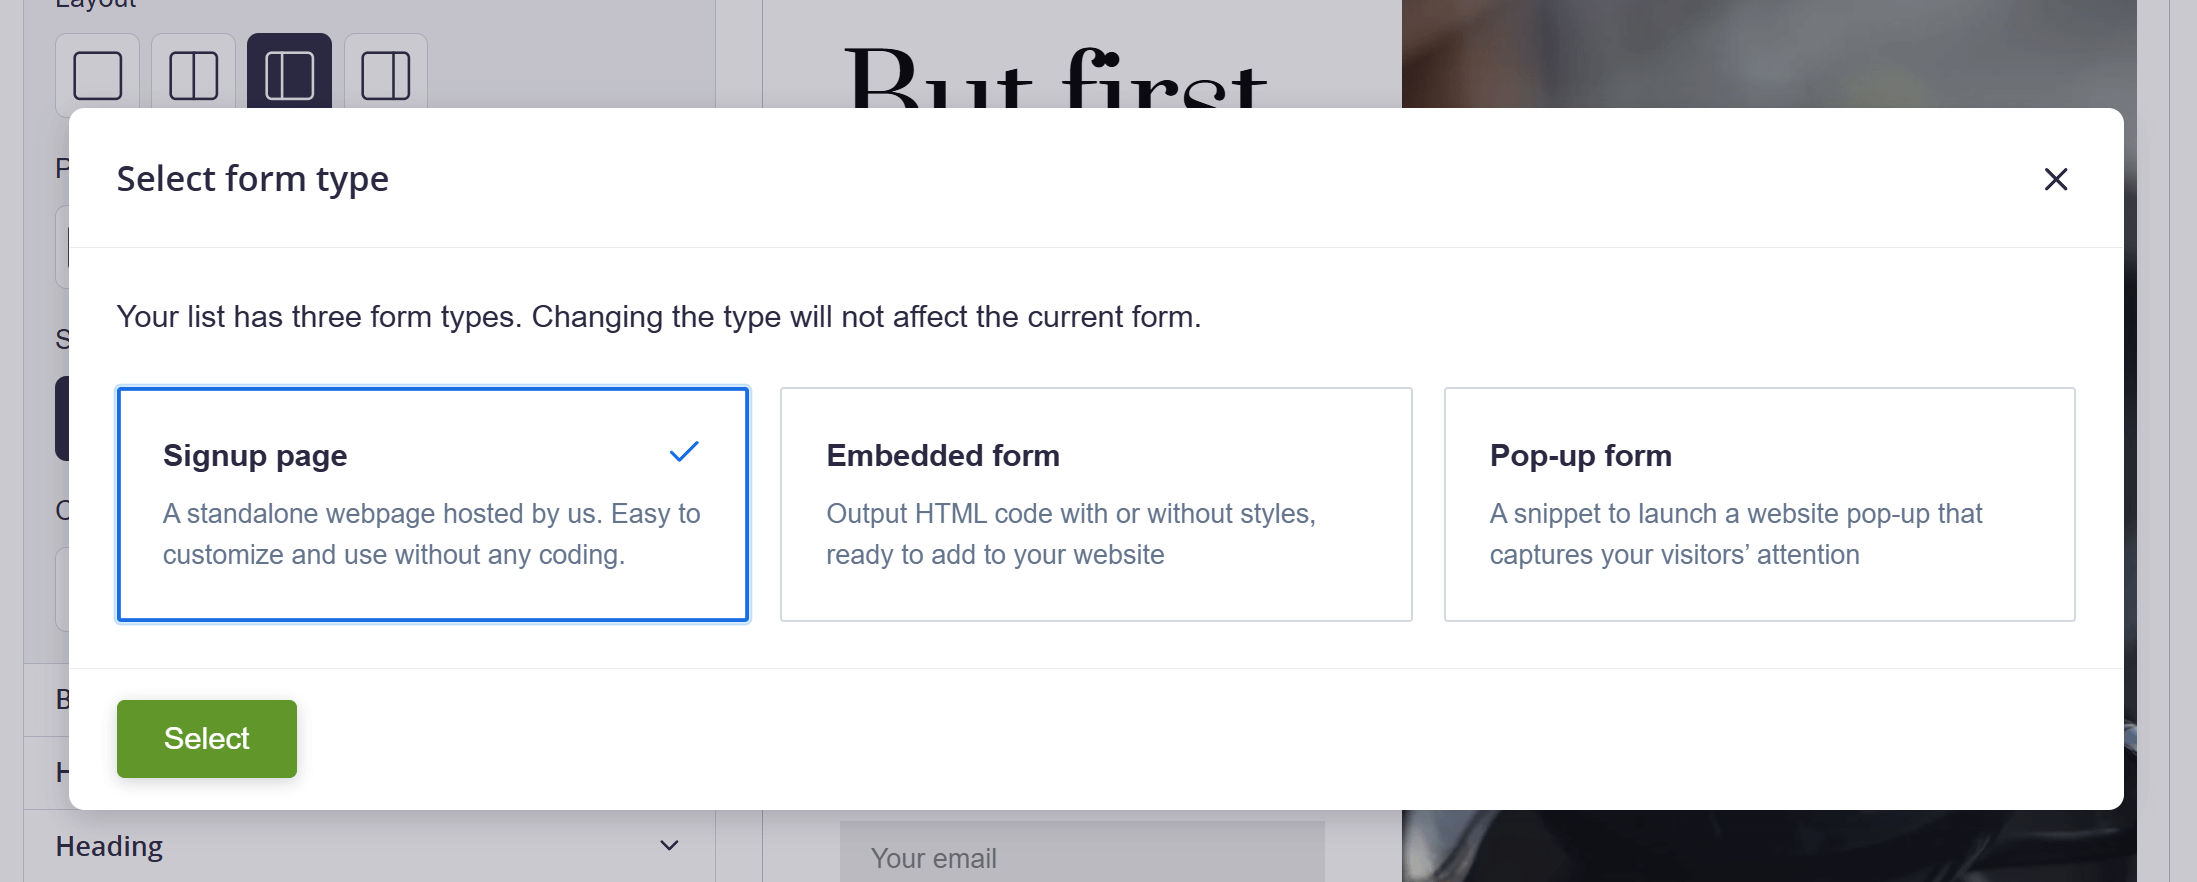Click the 'Signup page' title text
The height and width of the screenshot is (882, 2197).
255,456
